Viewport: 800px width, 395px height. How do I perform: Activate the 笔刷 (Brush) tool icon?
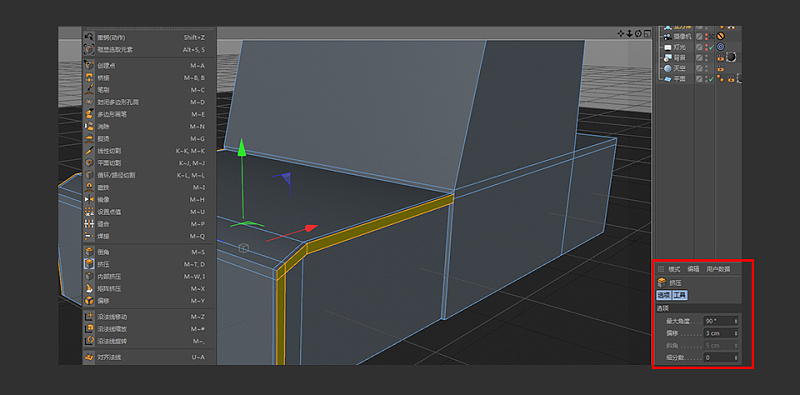point(89,90)
